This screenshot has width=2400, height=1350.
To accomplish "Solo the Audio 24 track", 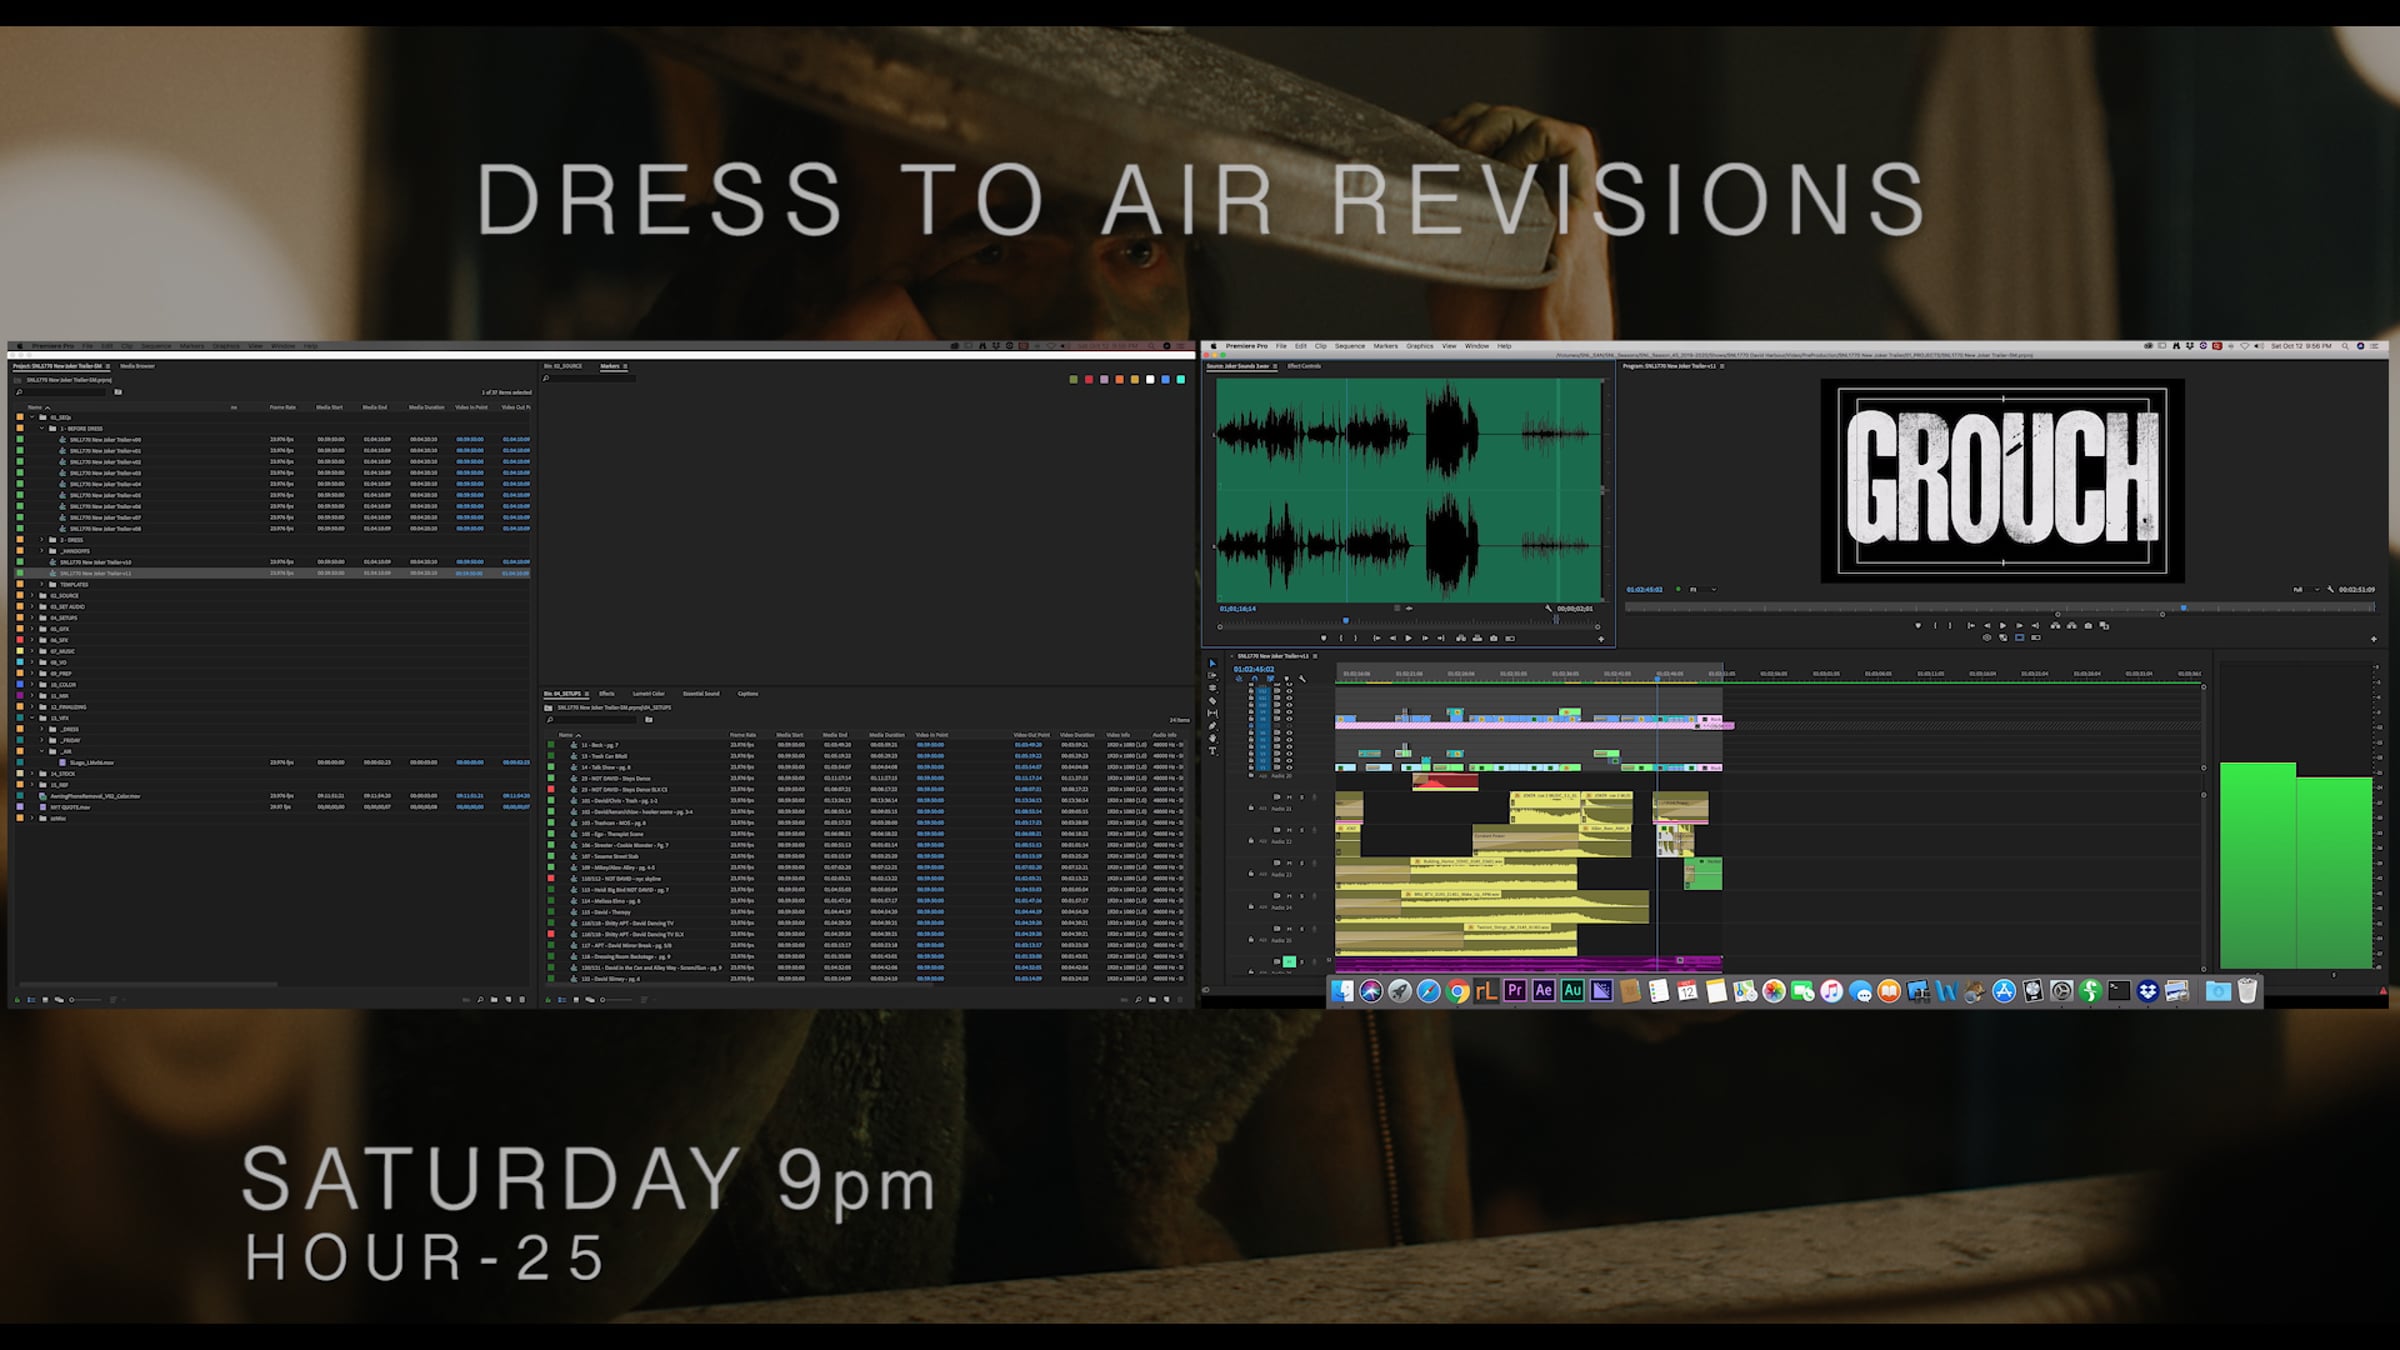I will (1302, 896).
